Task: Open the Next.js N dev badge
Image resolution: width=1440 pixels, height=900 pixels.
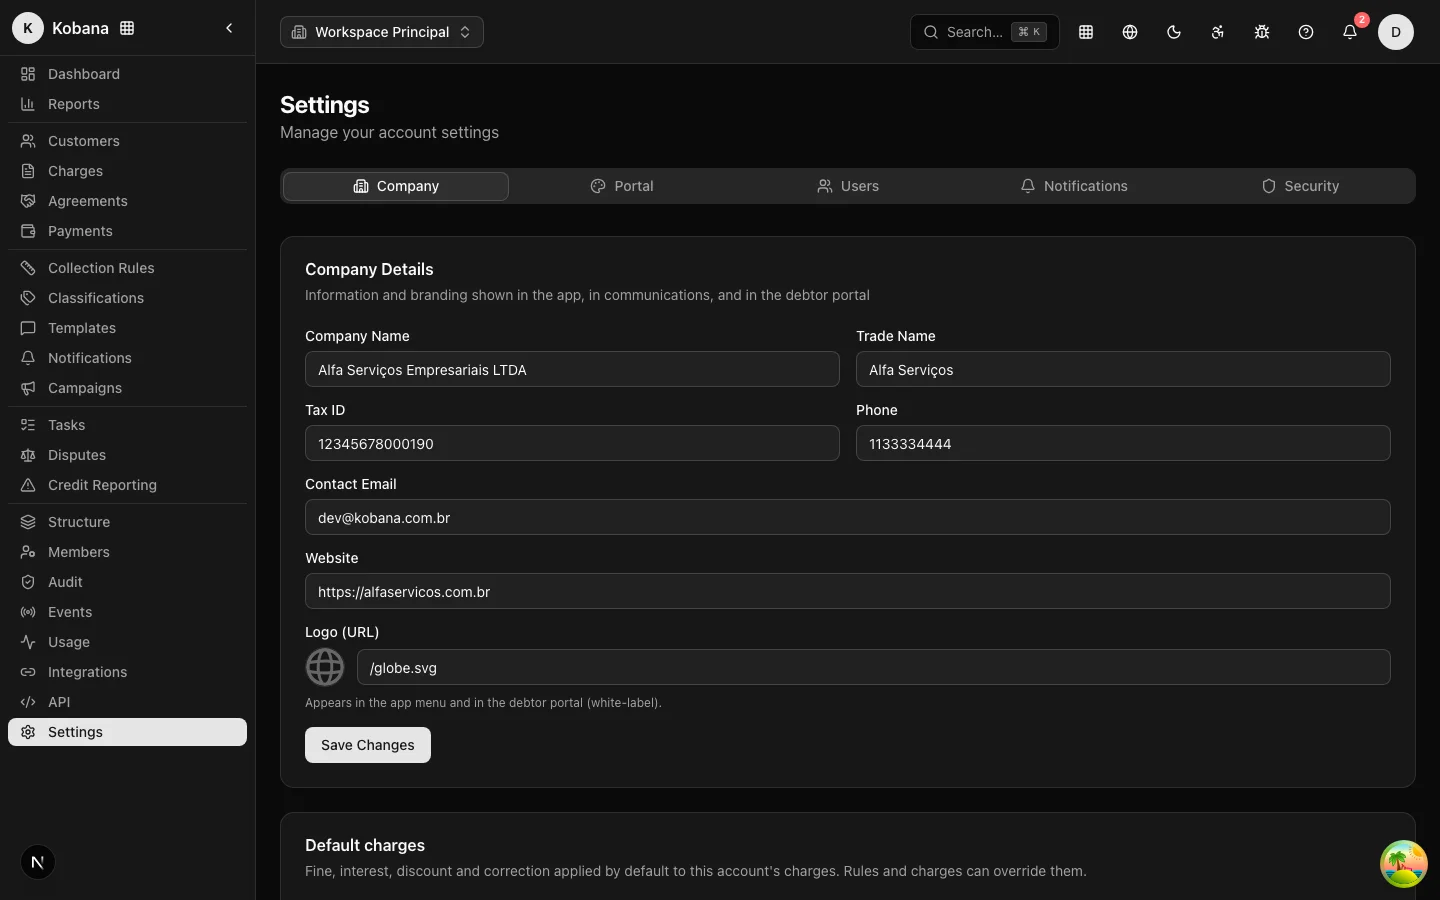Action: pos(38,862)
